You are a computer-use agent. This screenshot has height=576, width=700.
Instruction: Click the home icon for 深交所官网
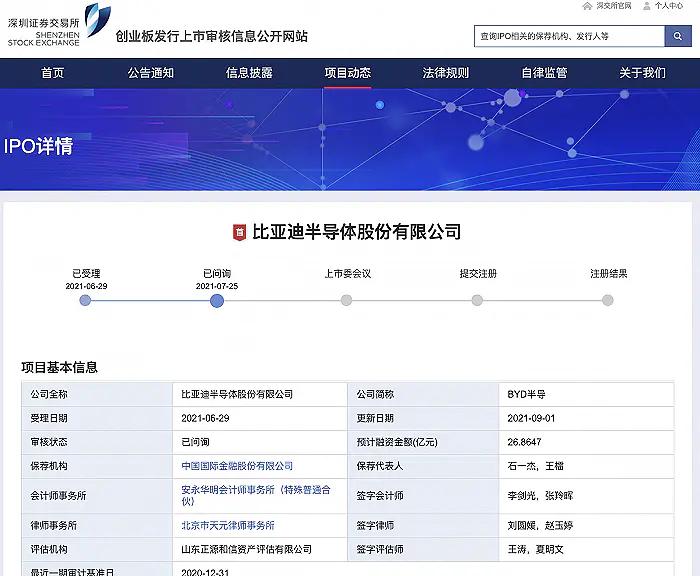click(588, 6)
